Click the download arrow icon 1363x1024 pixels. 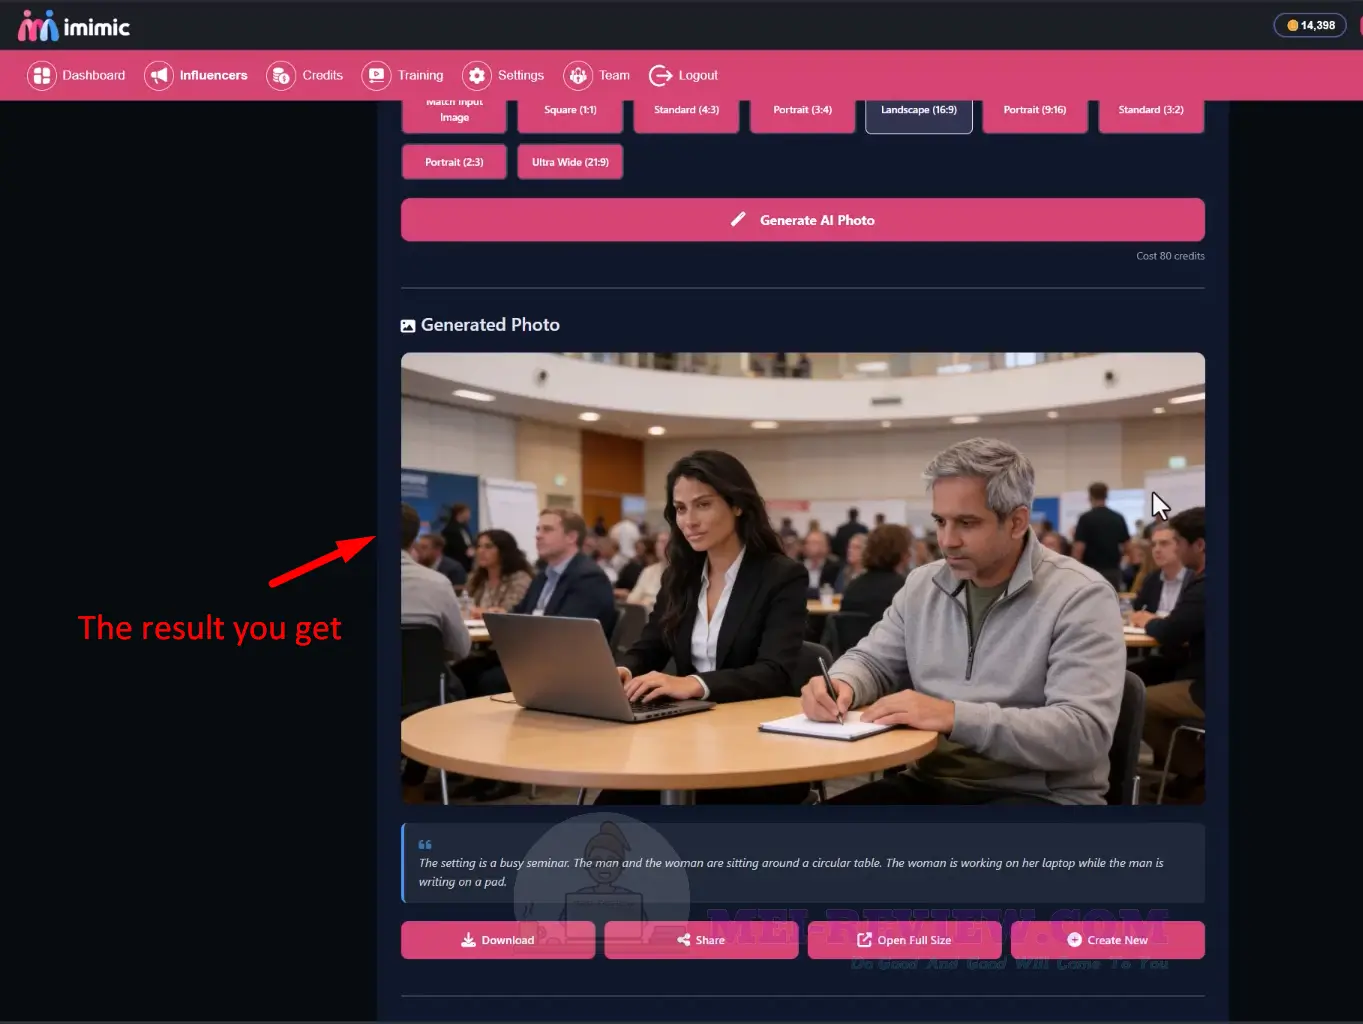pos(468,940)
